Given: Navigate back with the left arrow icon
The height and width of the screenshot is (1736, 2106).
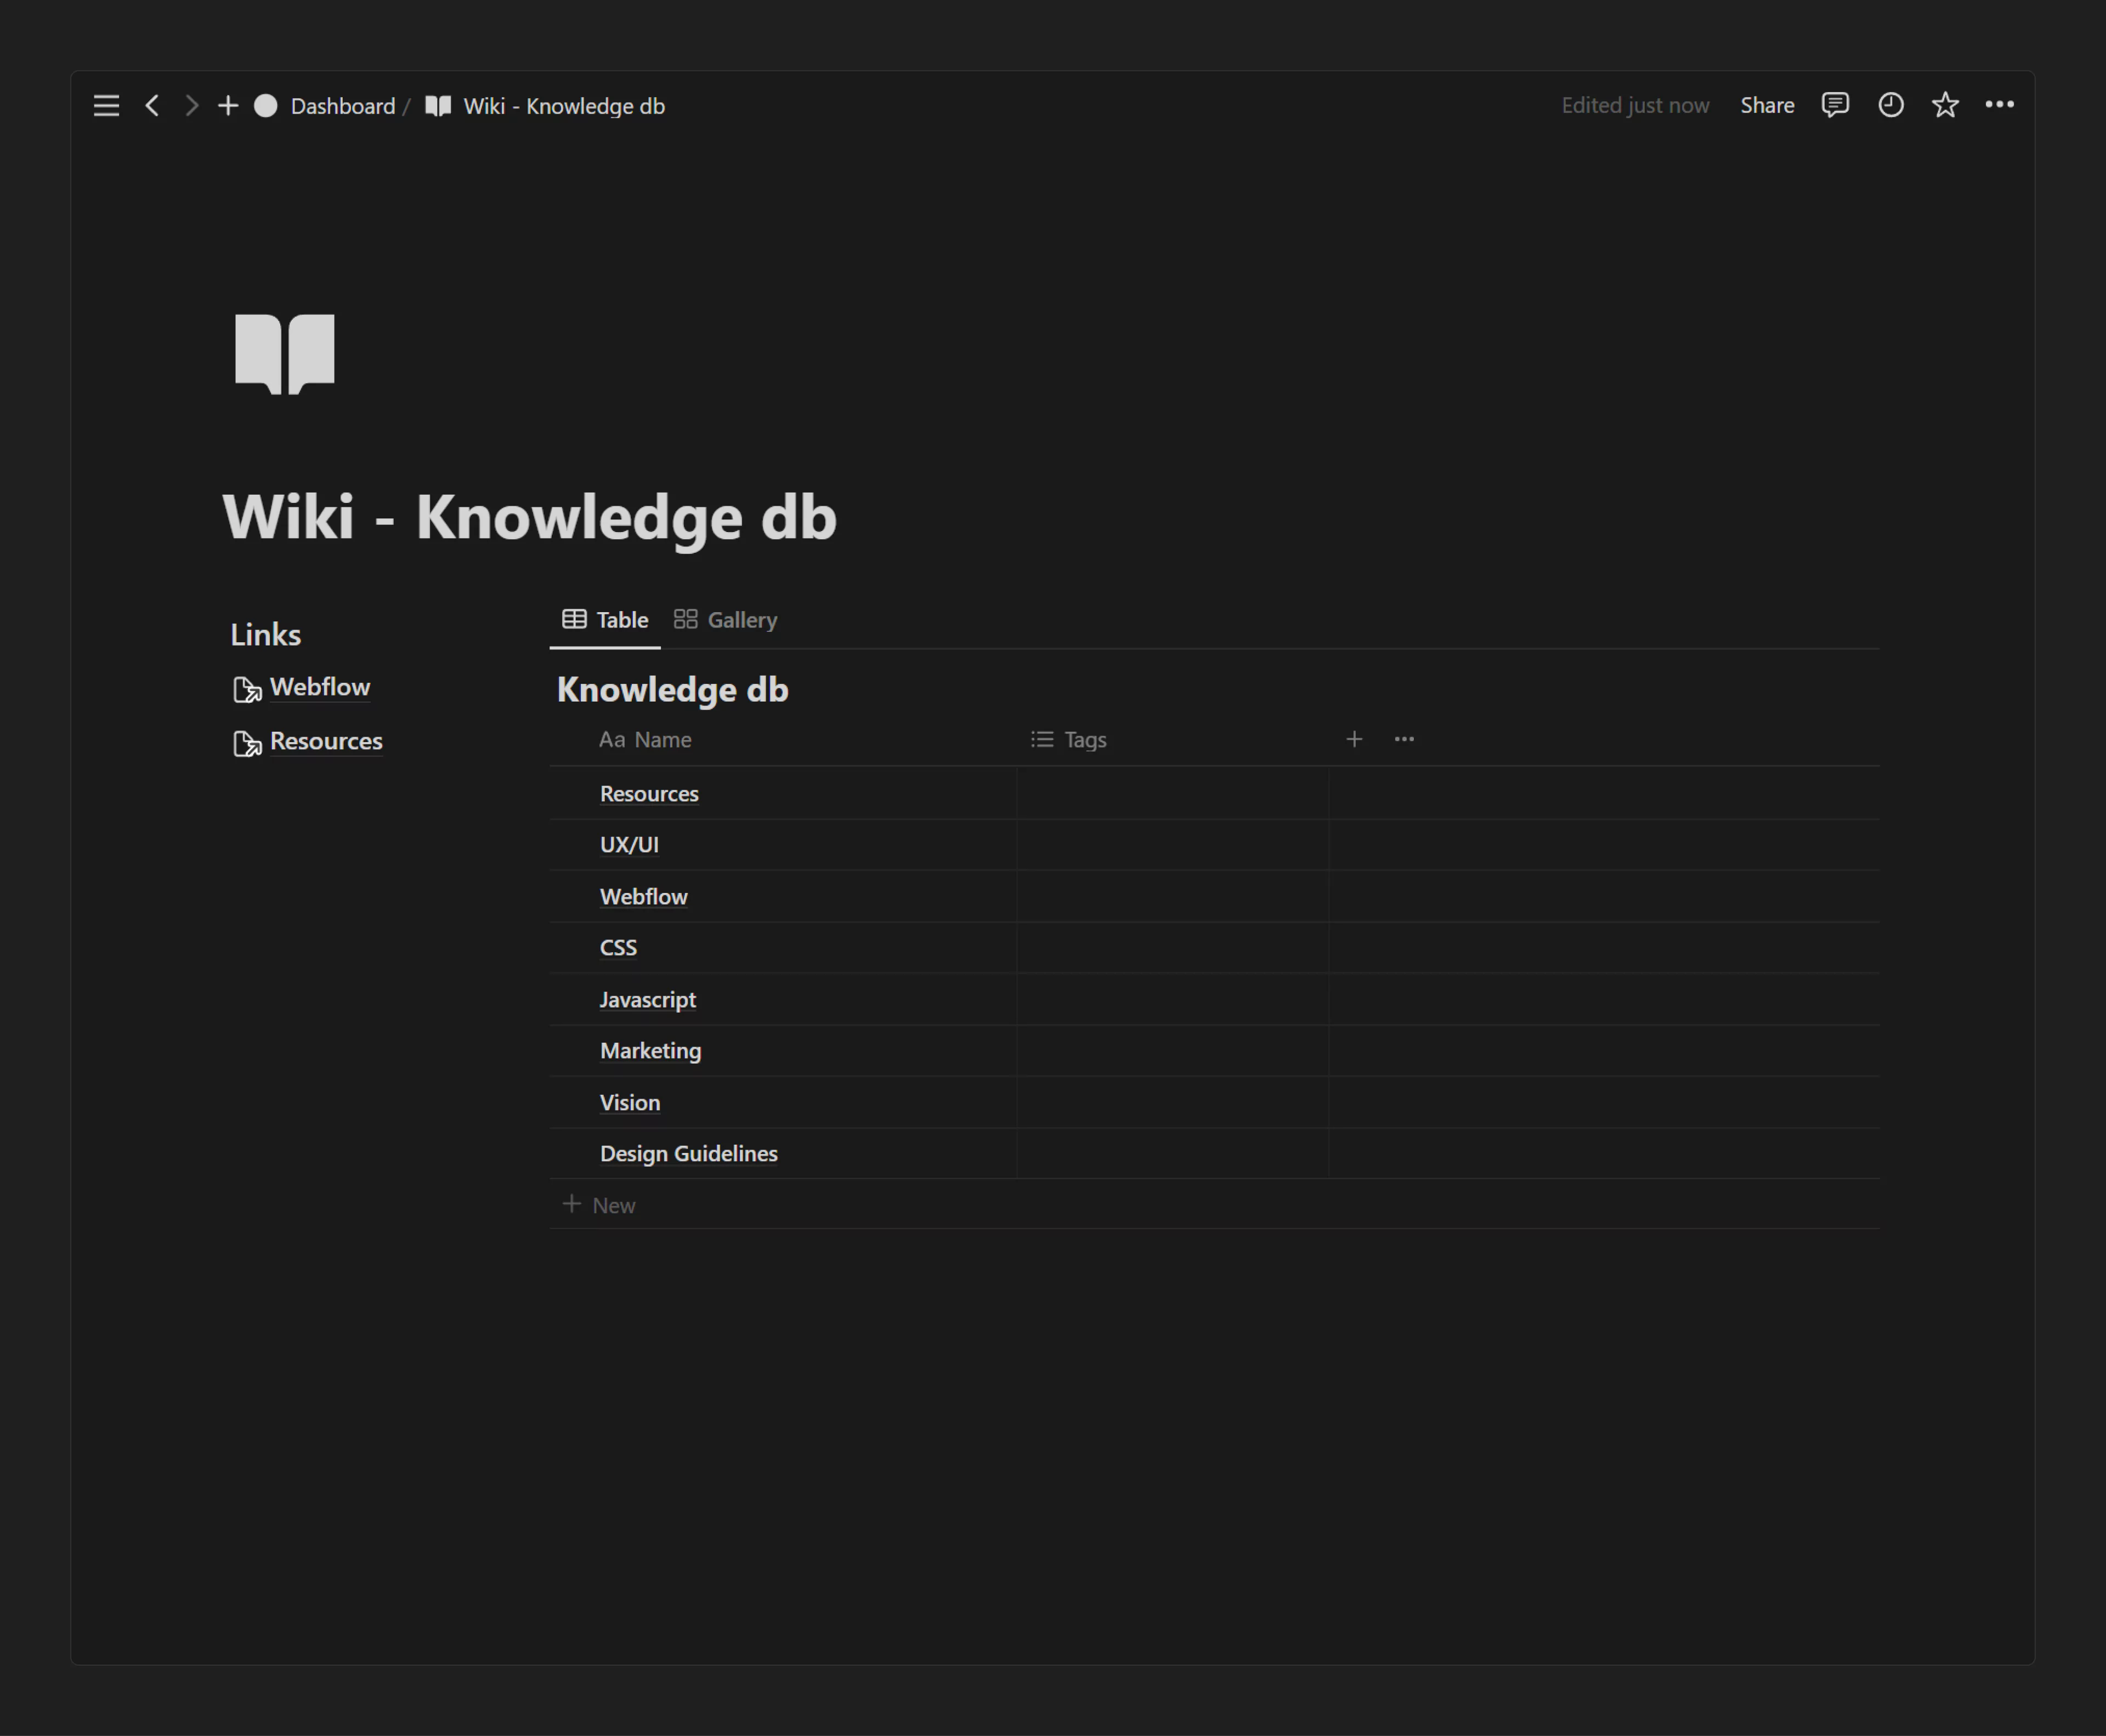Looking at the screenshot, I should pyautogui.click(x=152, y=105).
